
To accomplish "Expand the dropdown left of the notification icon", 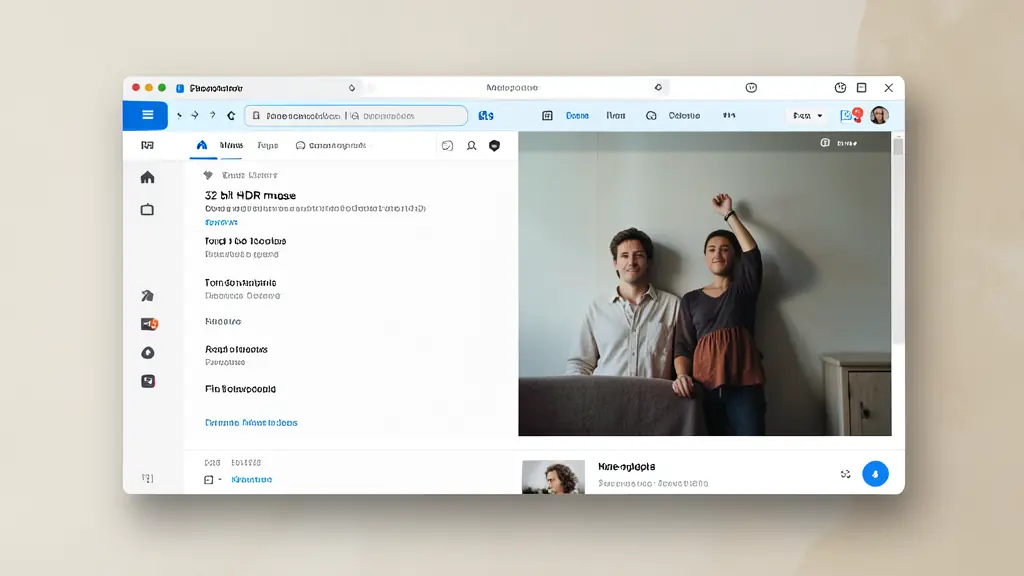I will click(808, 116).
